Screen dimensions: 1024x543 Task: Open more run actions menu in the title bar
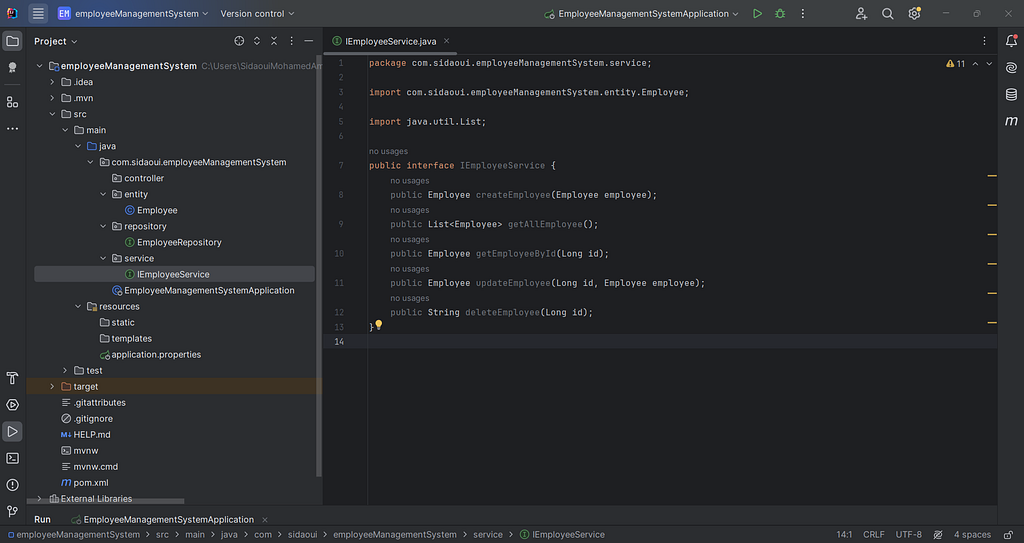click(x=803, y=13)
